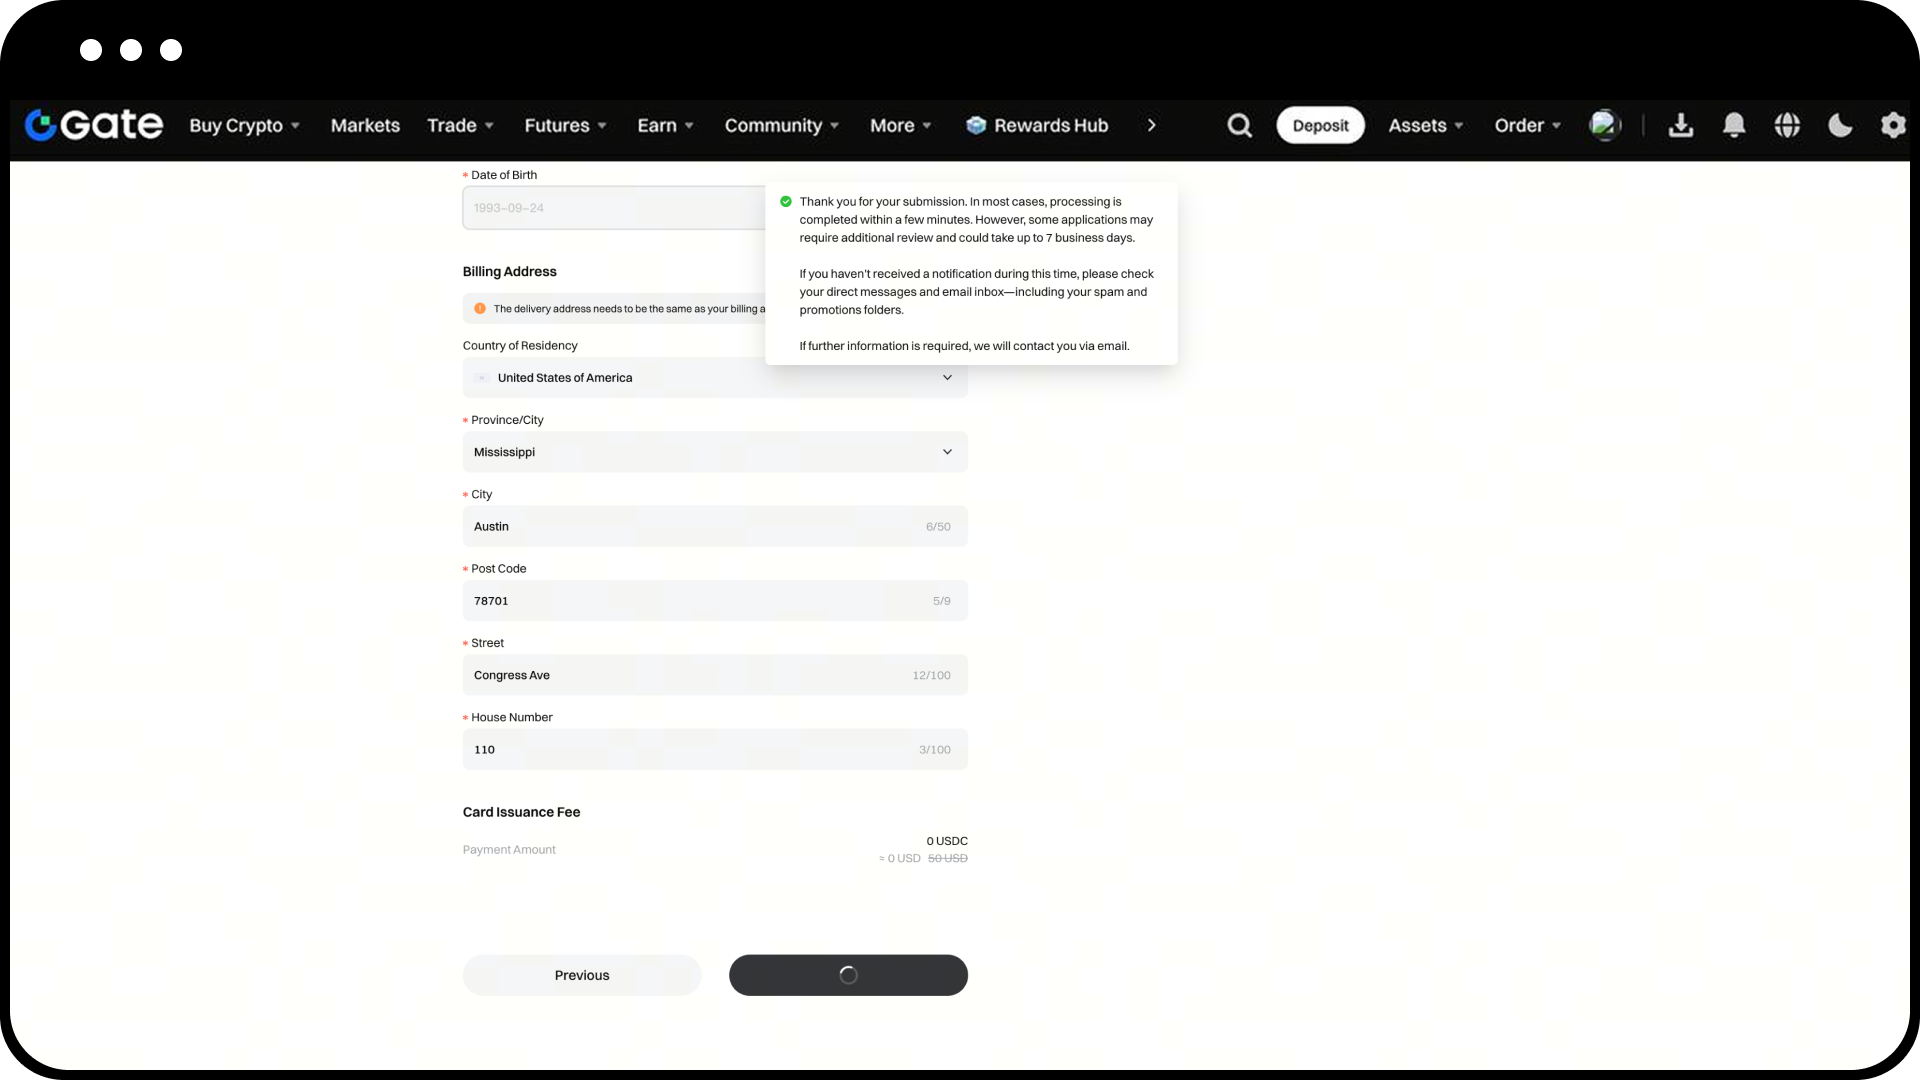Open the download app icon
Screen dimensions: 1920x1080
tap(1681, 125)
